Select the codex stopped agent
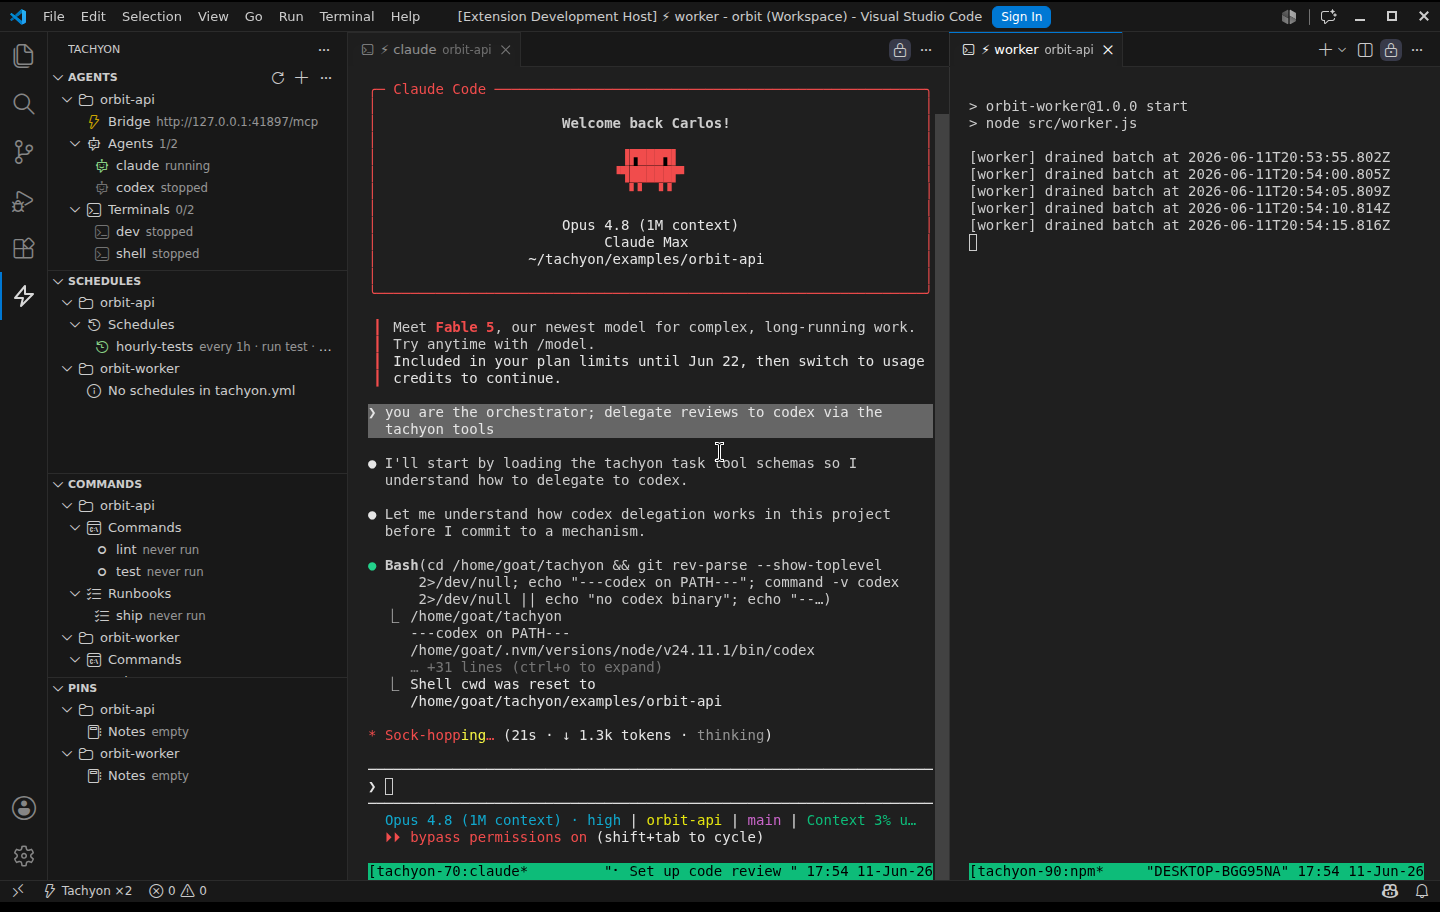The height and width of the screenshot is (912, 1440). click(198, 187)
